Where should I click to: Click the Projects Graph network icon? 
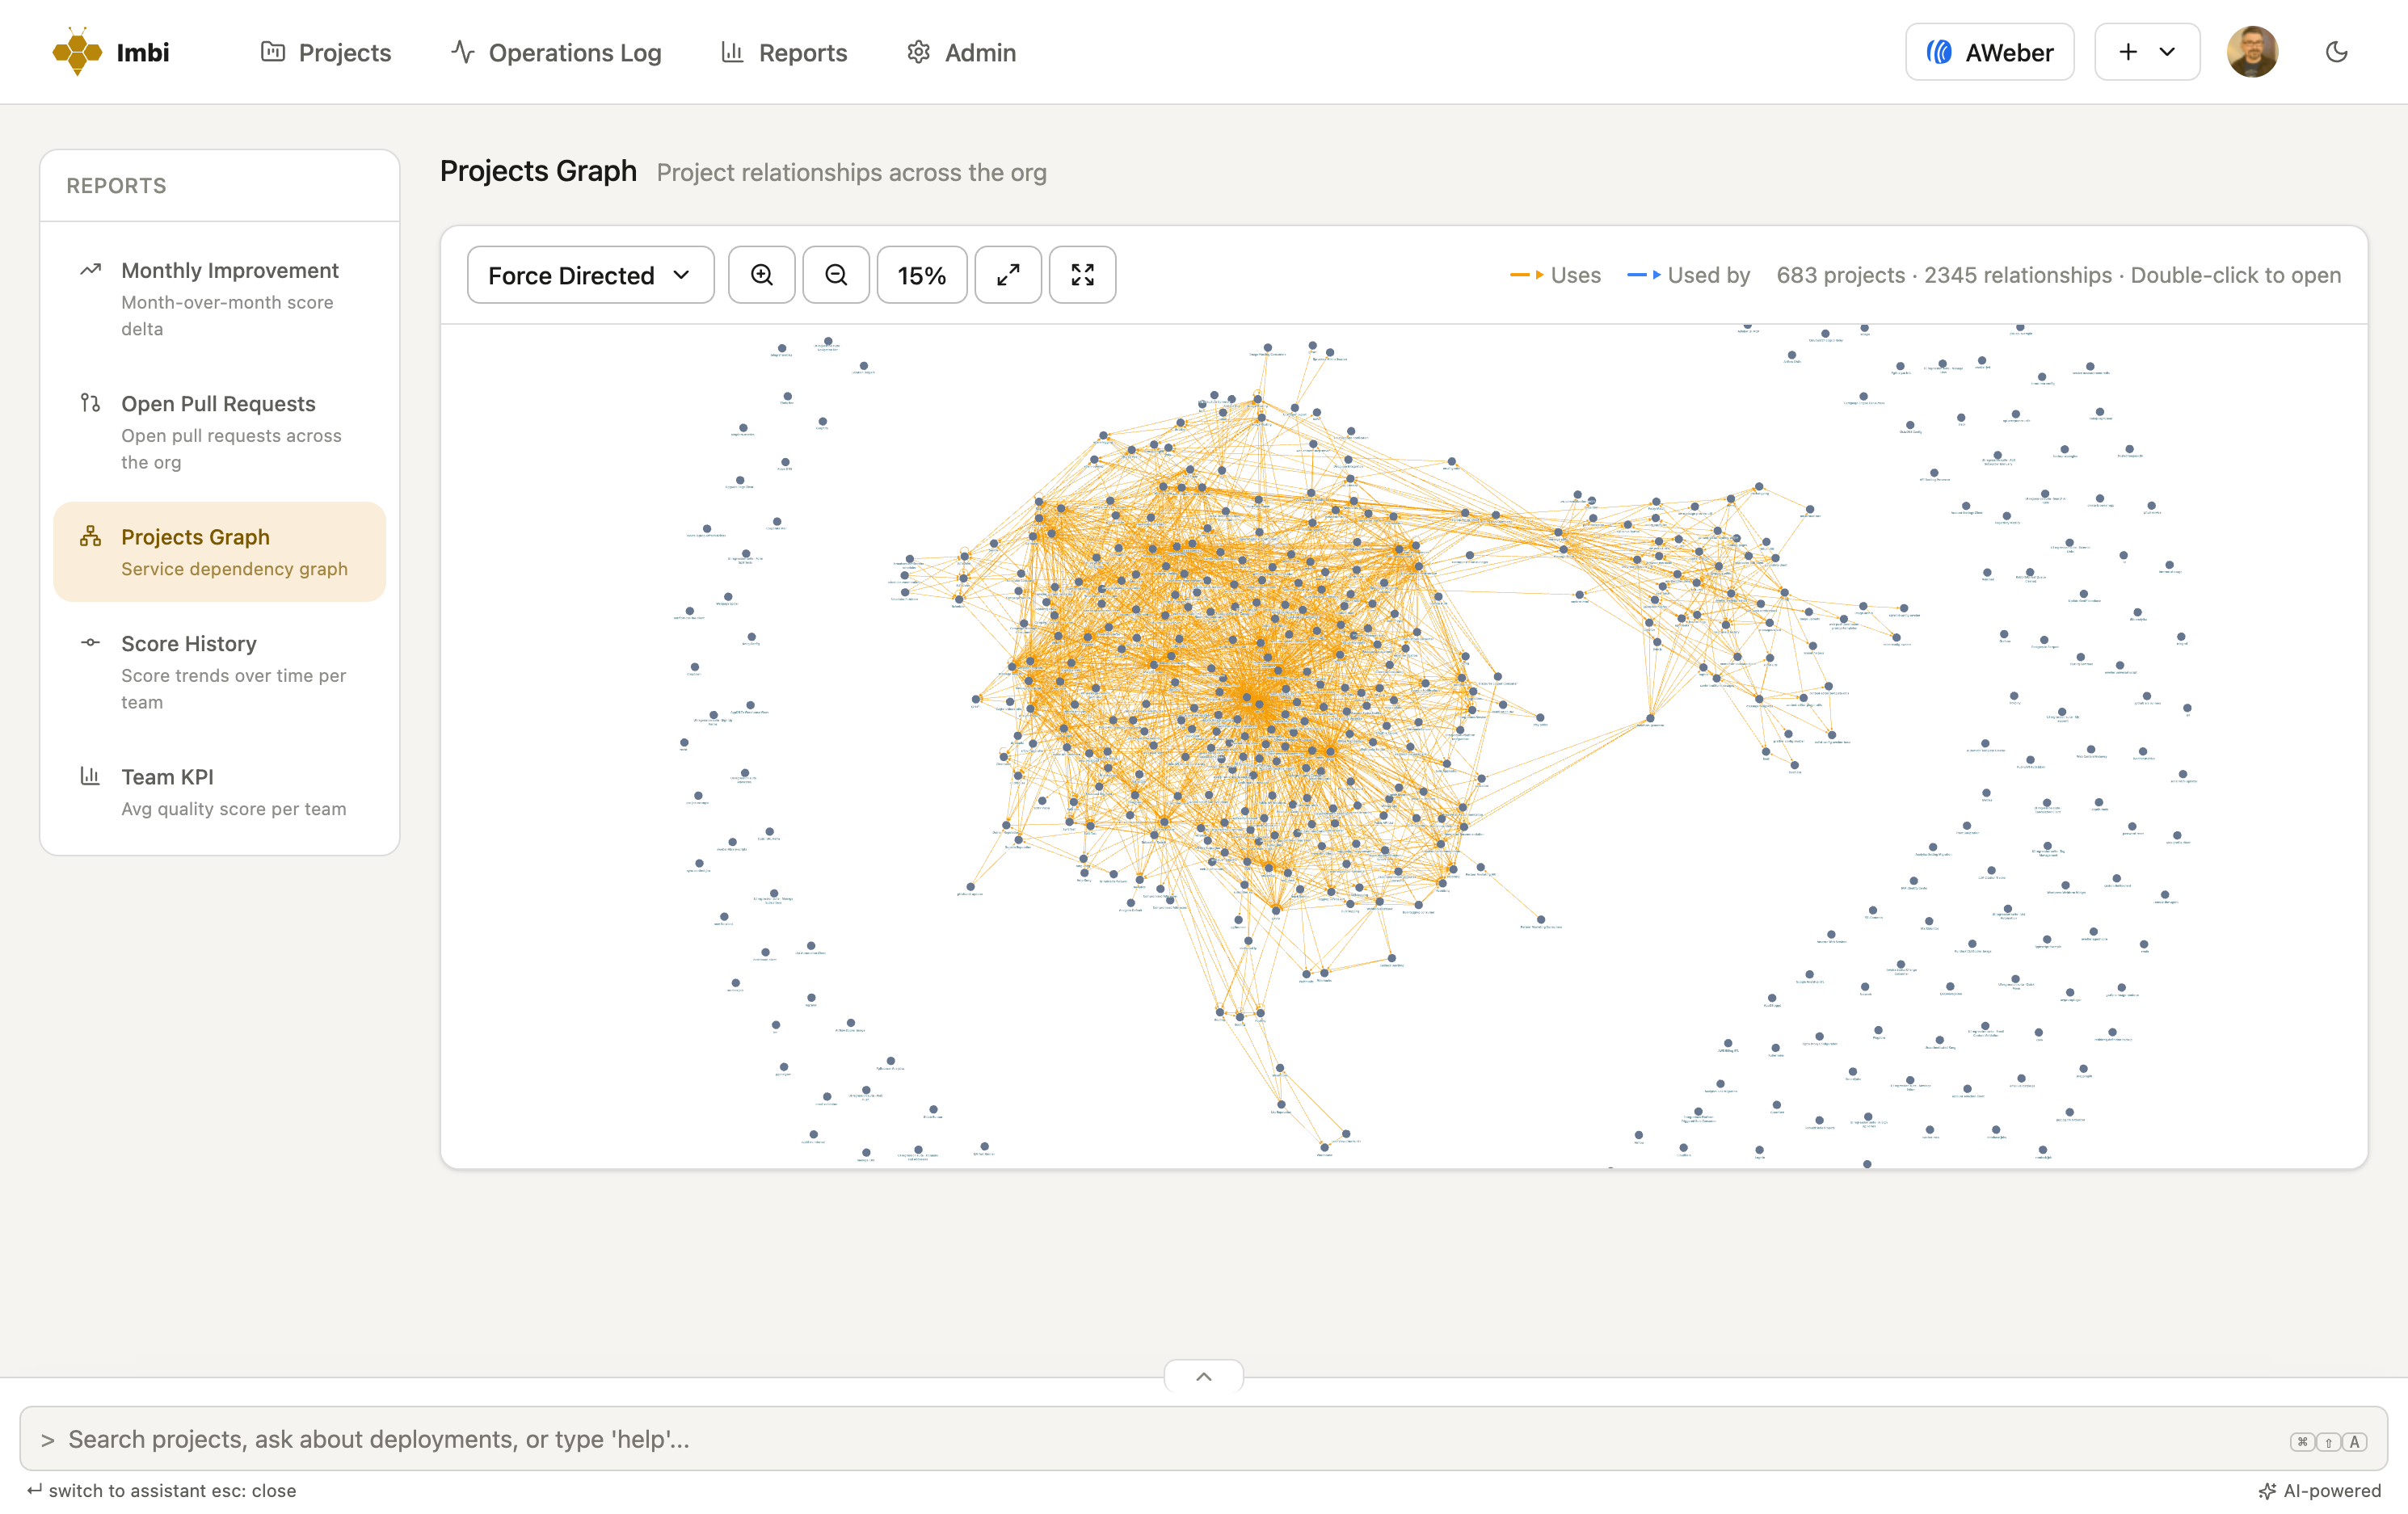click(x=90, y=536)
